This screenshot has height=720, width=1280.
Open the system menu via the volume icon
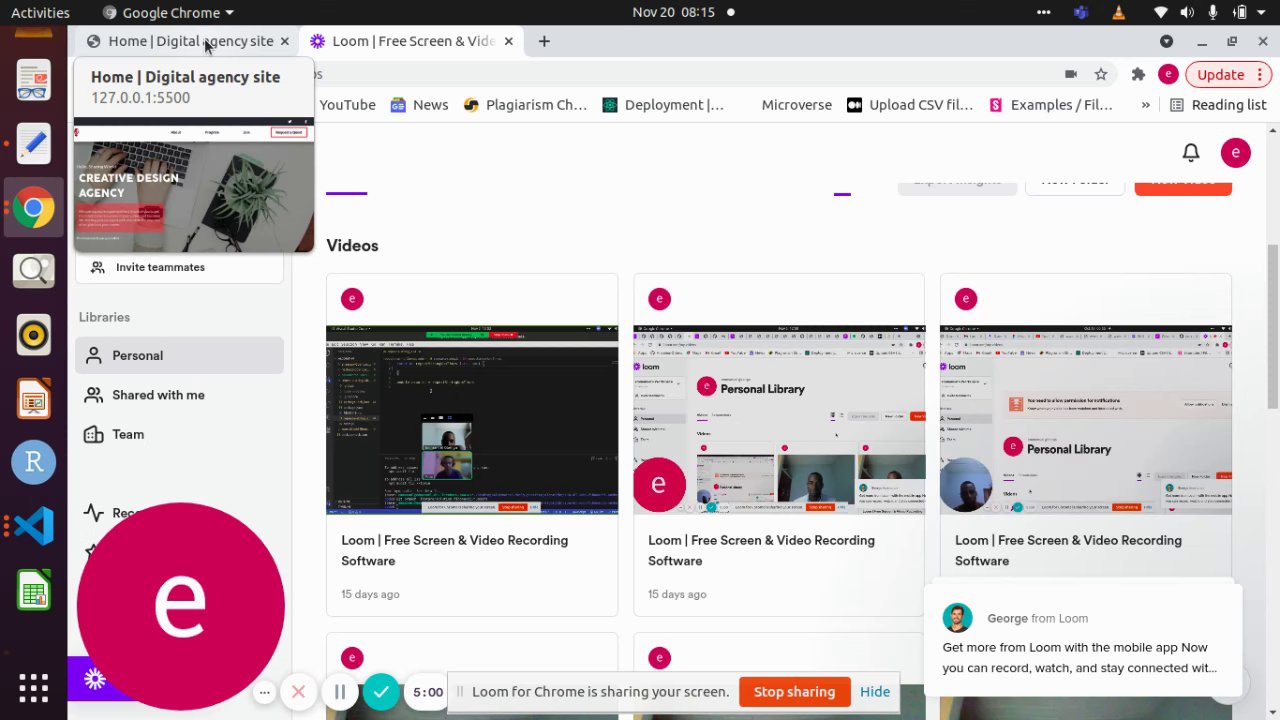(1186, 12)
